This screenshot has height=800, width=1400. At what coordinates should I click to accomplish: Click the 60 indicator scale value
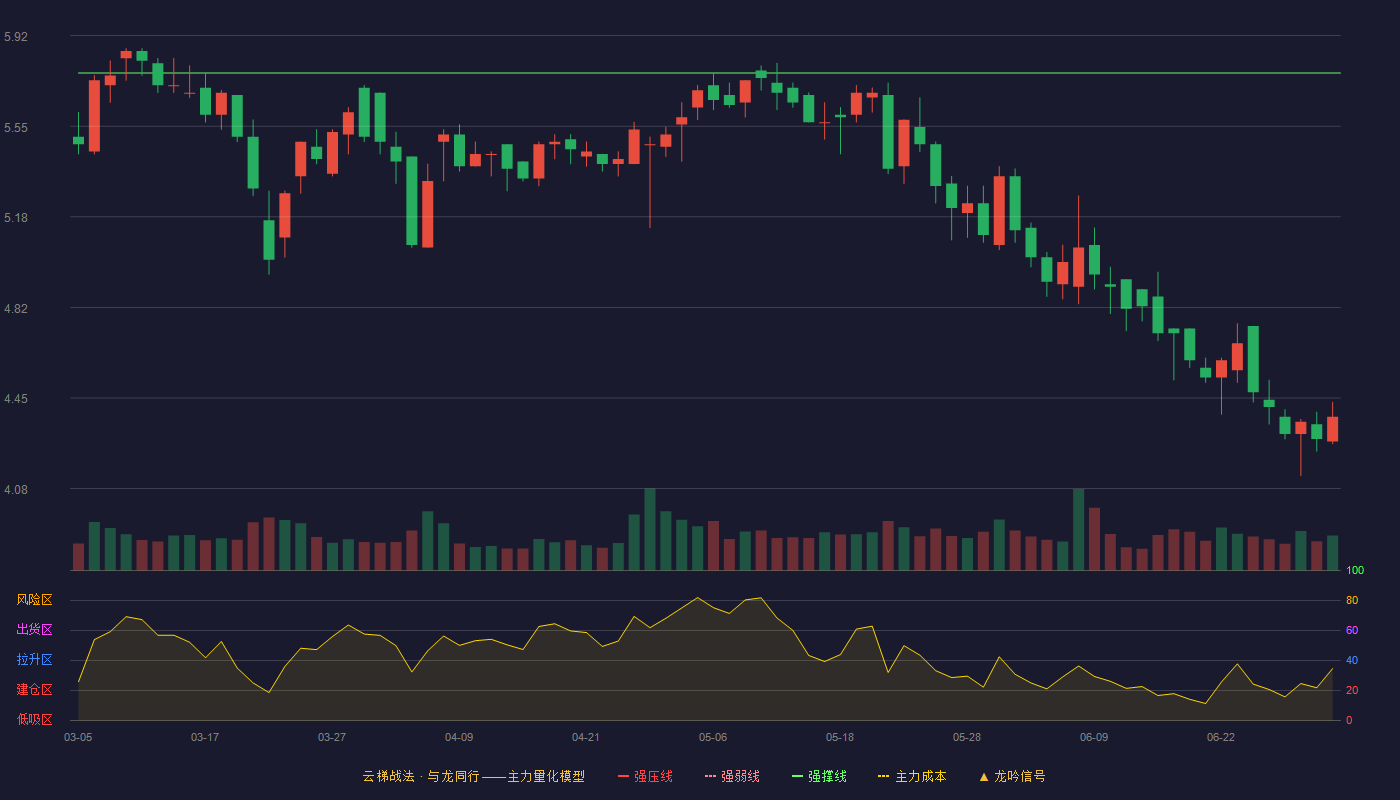pyautogui.click(x=1352, y=630)
